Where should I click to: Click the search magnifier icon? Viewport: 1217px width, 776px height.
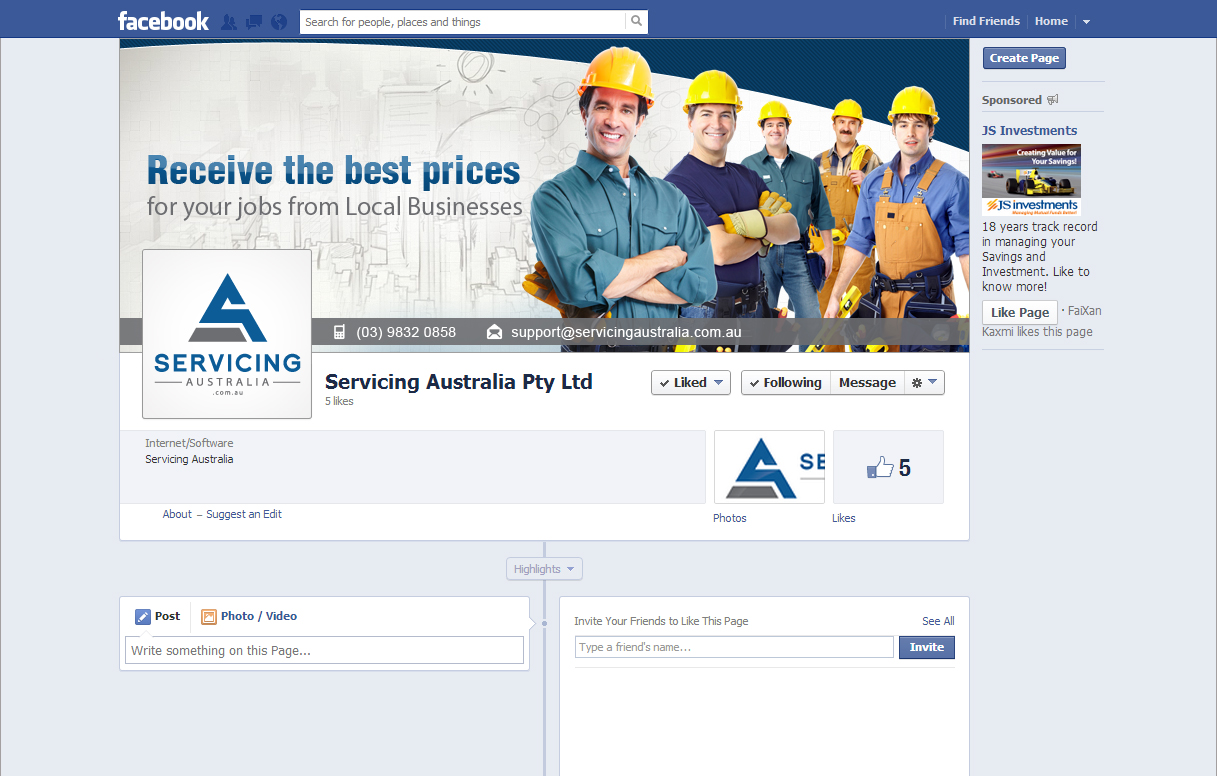pyautogui.click(x=636, y=21)
